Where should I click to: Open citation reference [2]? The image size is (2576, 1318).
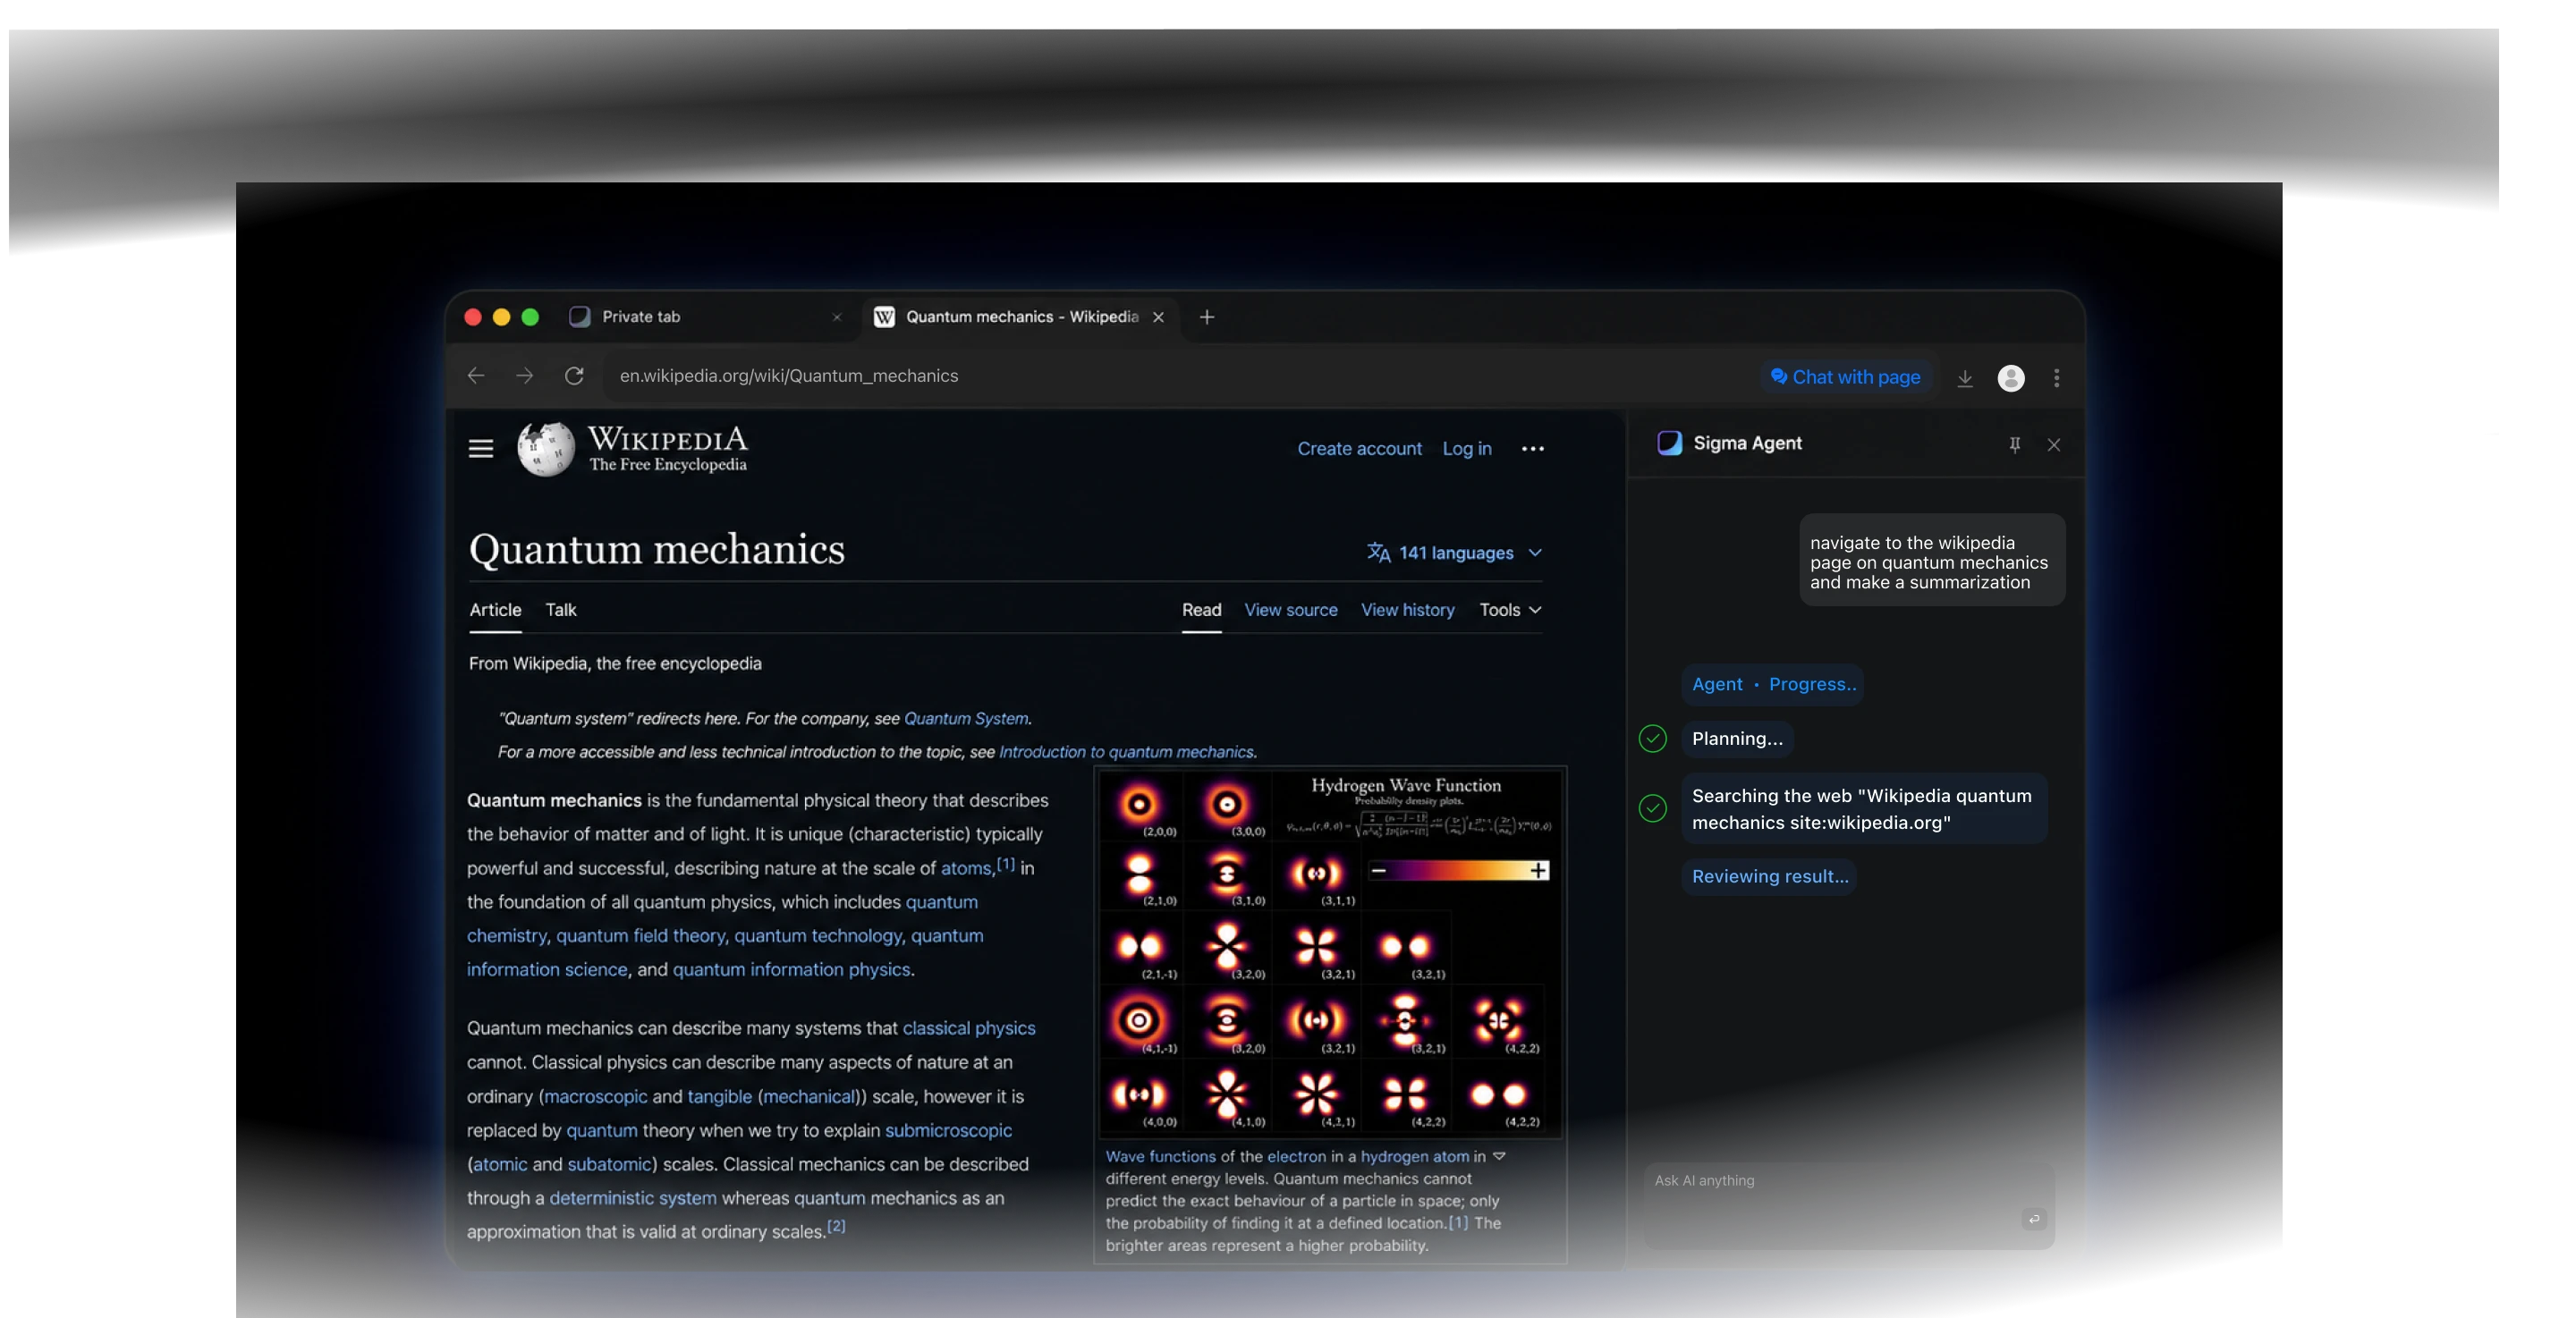click(836, 1226)
